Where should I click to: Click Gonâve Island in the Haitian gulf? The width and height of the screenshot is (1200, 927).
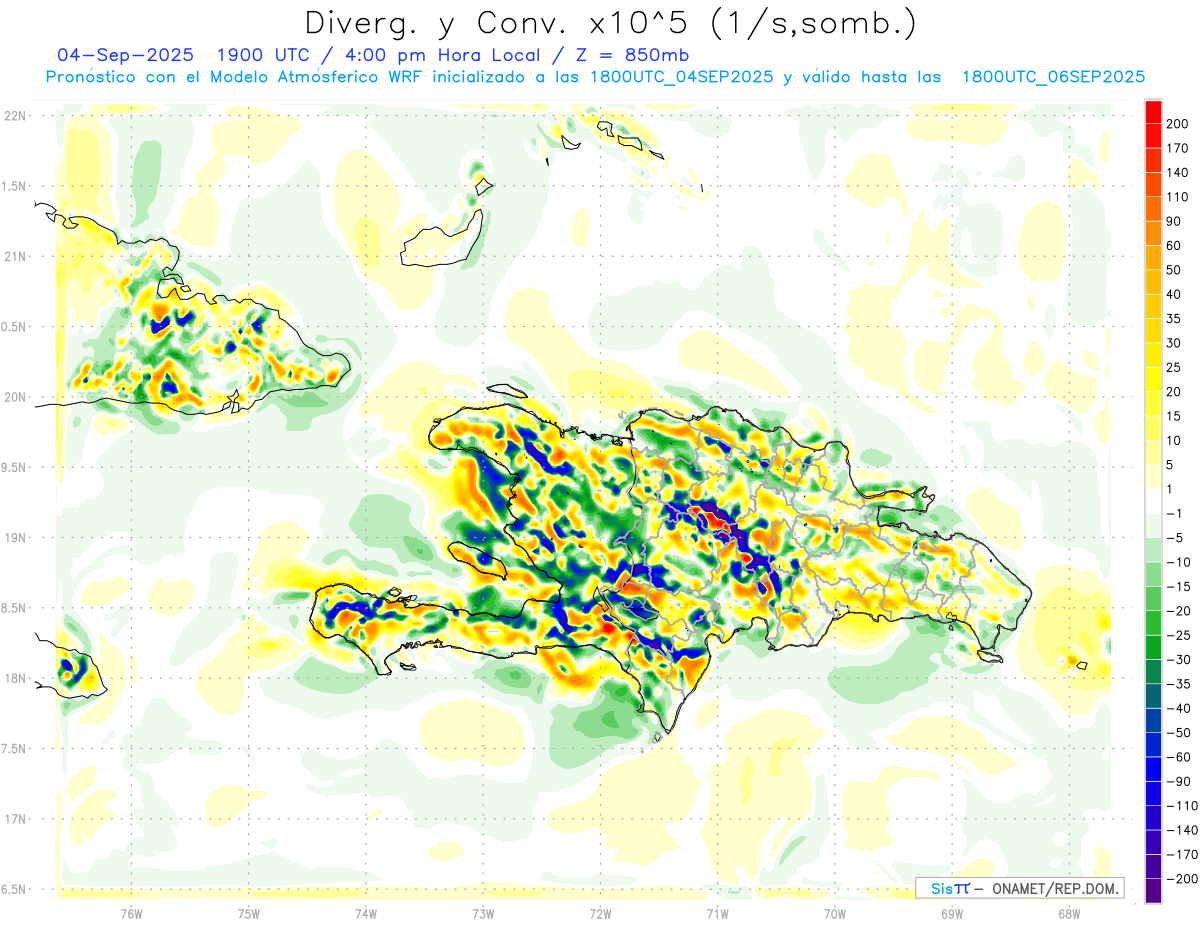click(x=478, y=557)
